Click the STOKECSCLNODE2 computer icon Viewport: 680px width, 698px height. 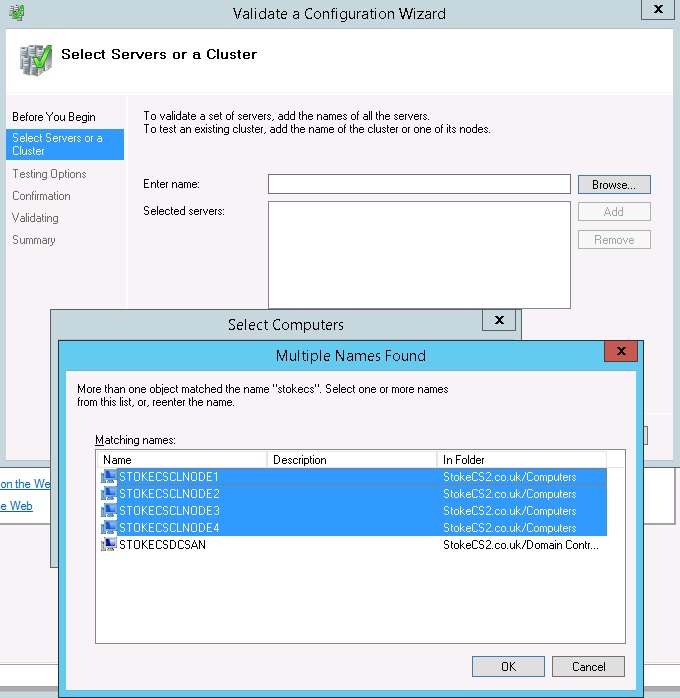(x=108, y=493)
